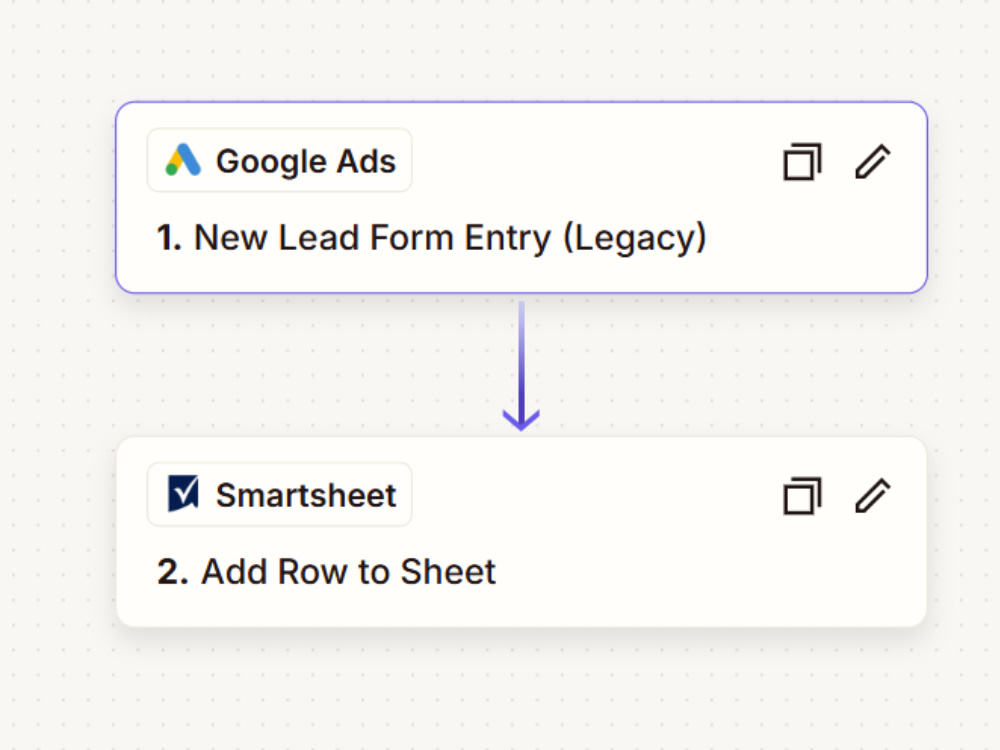
Task: Click the Google Ads text label
Action: click(305, 161)
